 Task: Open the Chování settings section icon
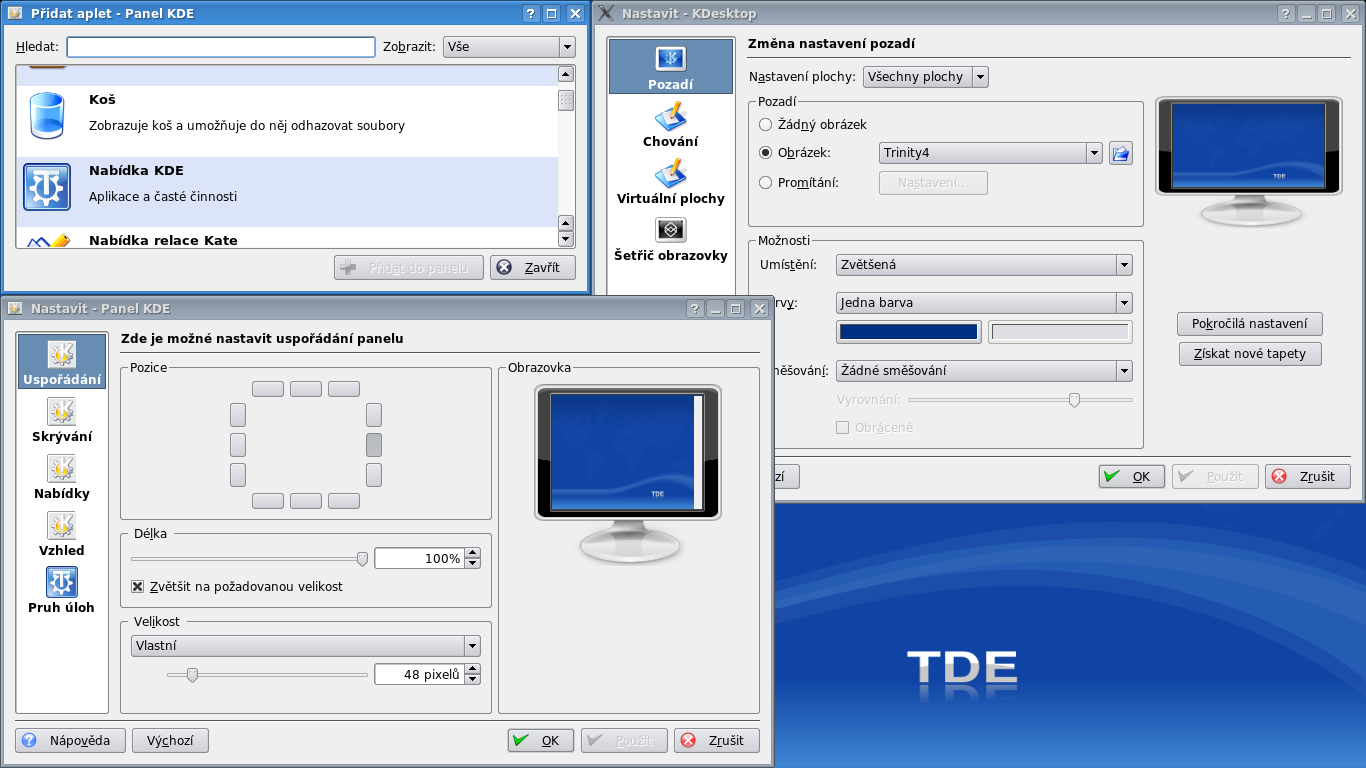point(670,118)
